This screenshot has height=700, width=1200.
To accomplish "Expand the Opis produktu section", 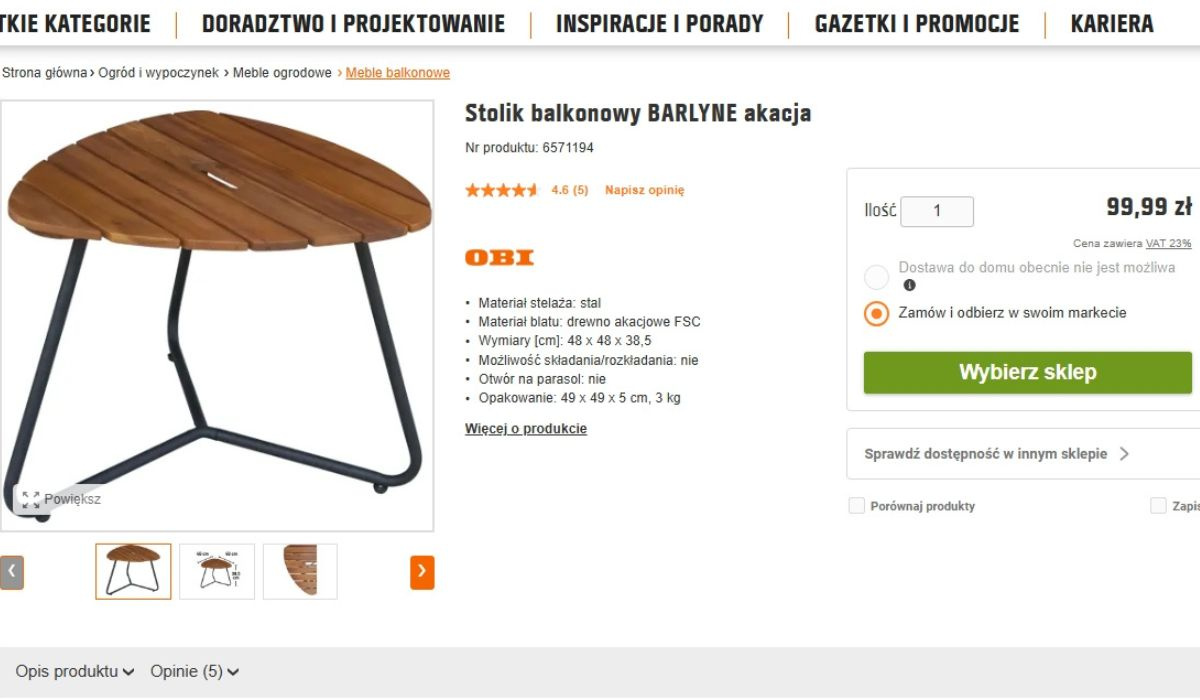I will tap(75, 672).
